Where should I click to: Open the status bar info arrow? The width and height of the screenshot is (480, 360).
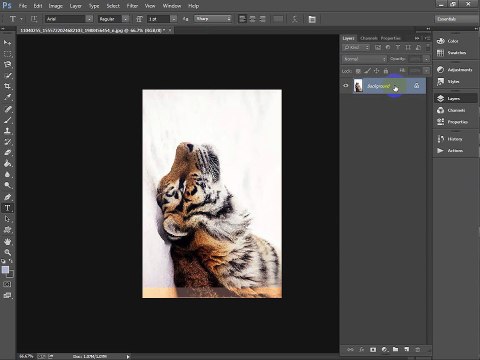pyautogui.click(x=128, y=357)
